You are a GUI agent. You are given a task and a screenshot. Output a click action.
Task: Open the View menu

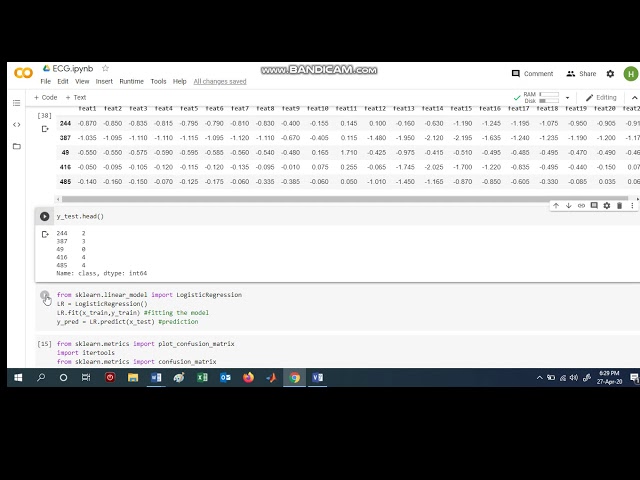[82, 81]
